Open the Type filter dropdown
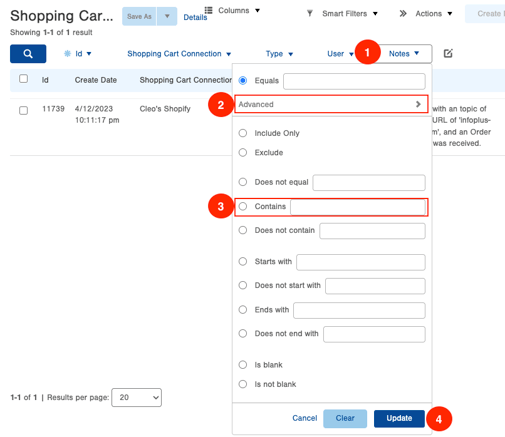505x437 pixels. tap(279, 54)
